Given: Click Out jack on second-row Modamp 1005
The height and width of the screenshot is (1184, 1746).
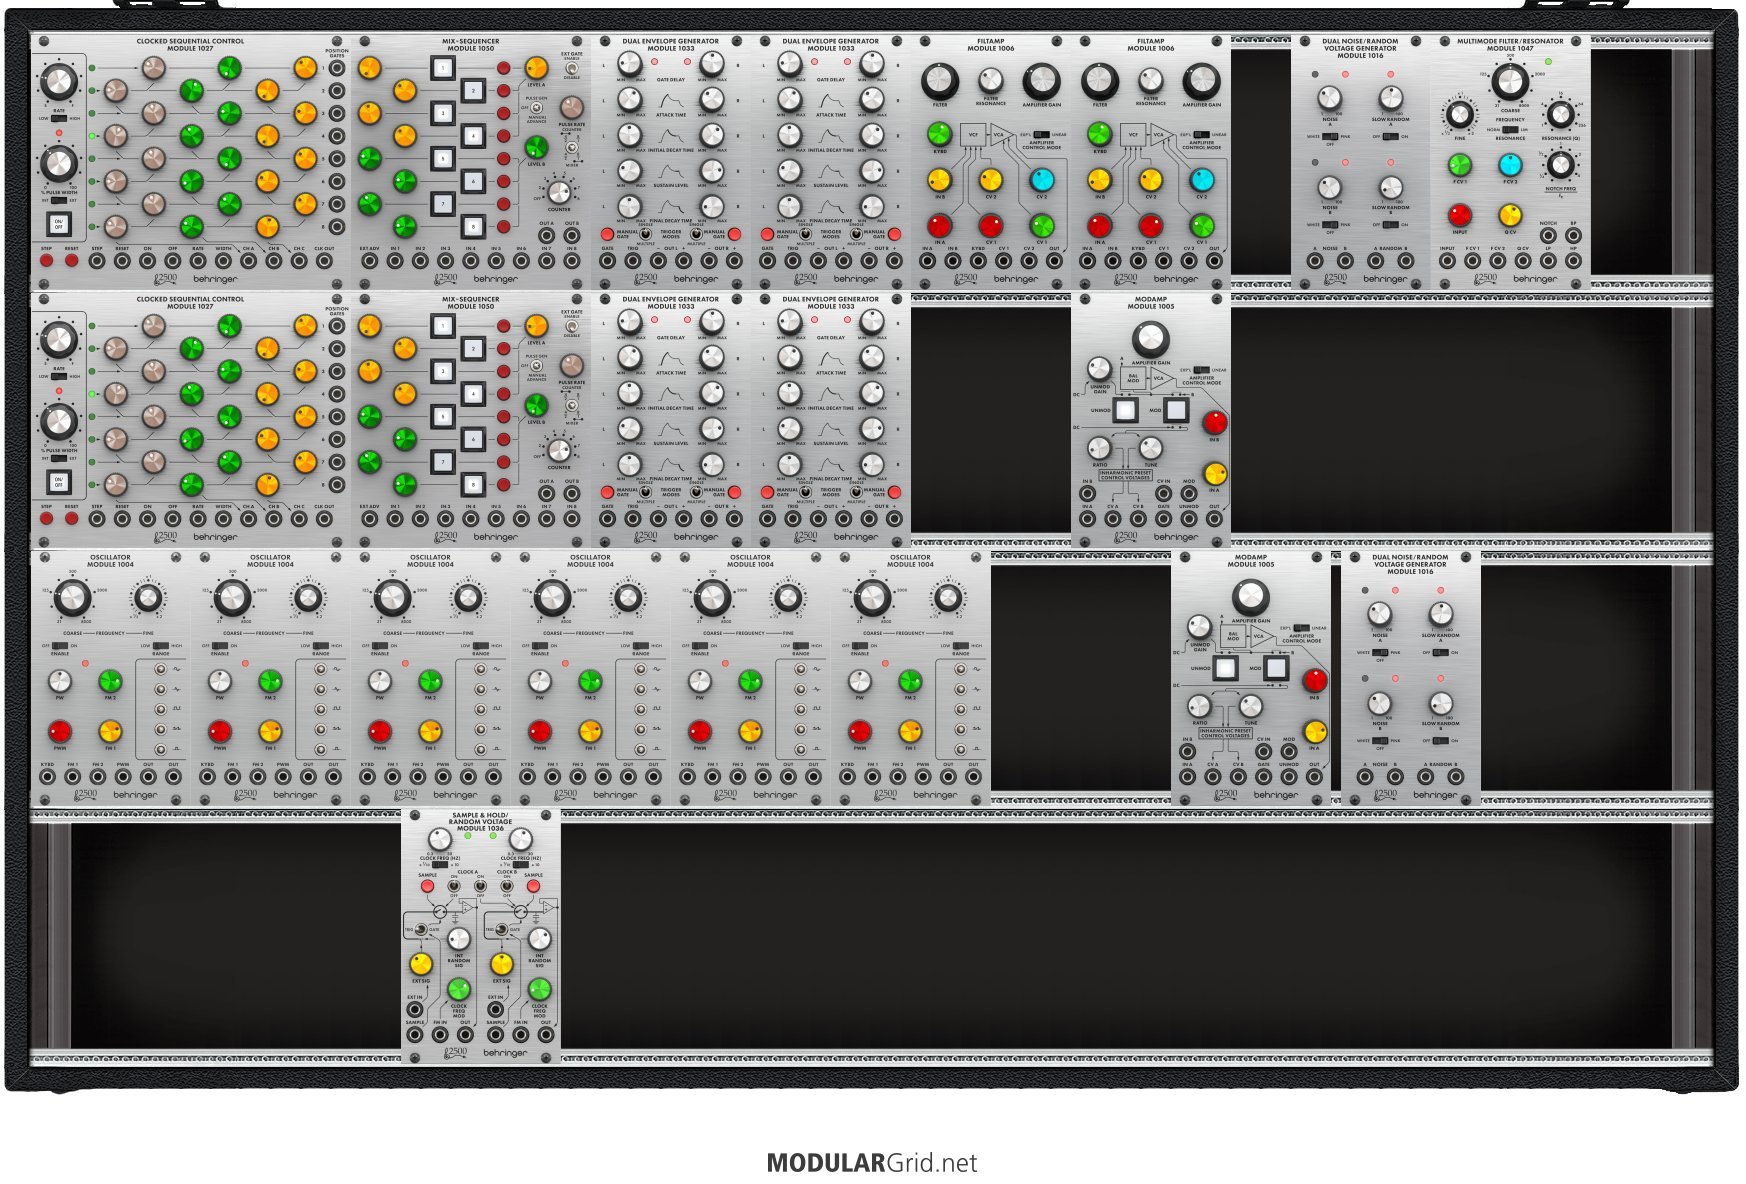Looking at the screenshot, I should tap(1214, 519).
